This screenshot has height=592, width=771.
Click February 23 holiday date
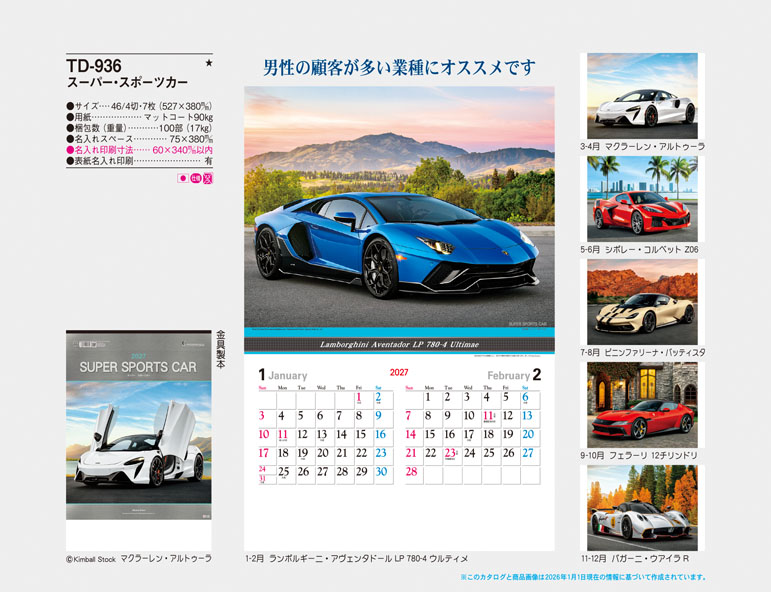click(x=450, y=453)
